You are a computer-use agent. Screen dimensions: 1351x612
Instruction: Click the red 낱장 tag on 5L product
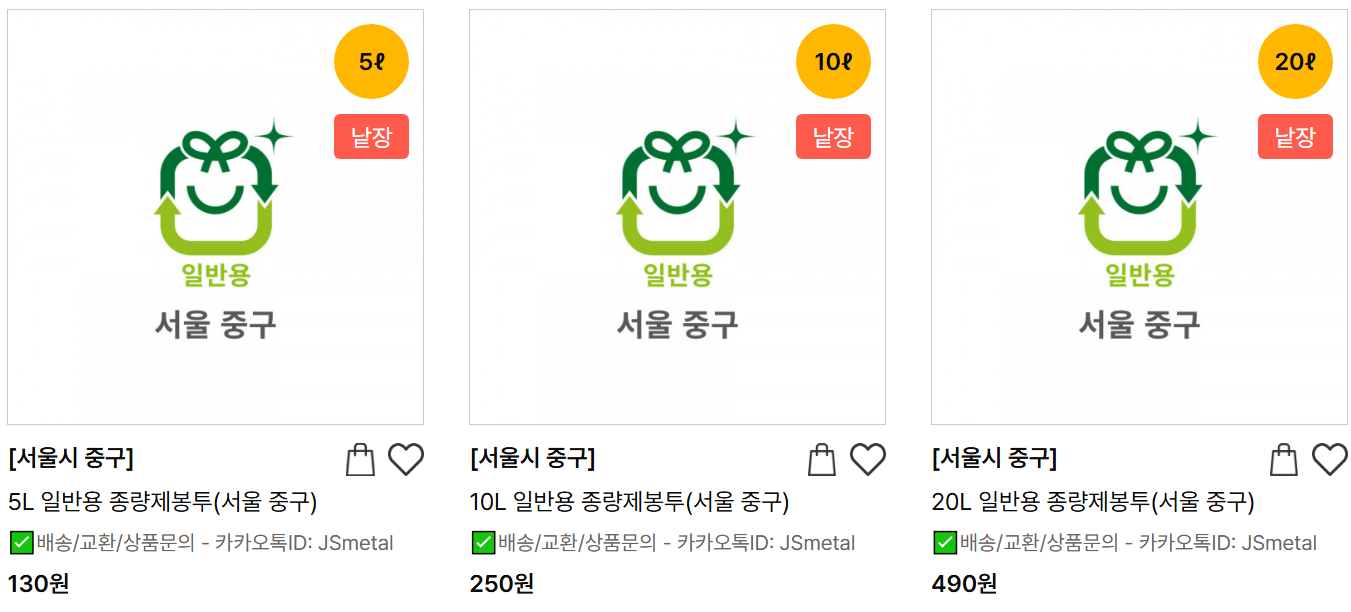[371, 137]
